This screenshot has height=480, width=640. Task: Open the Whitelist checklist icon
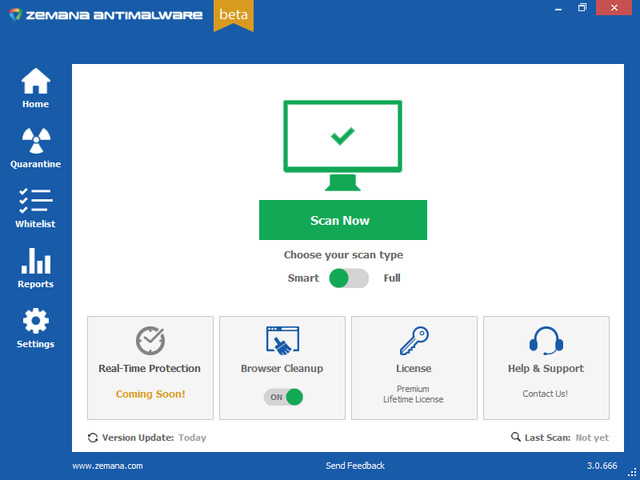pos(35,201)
